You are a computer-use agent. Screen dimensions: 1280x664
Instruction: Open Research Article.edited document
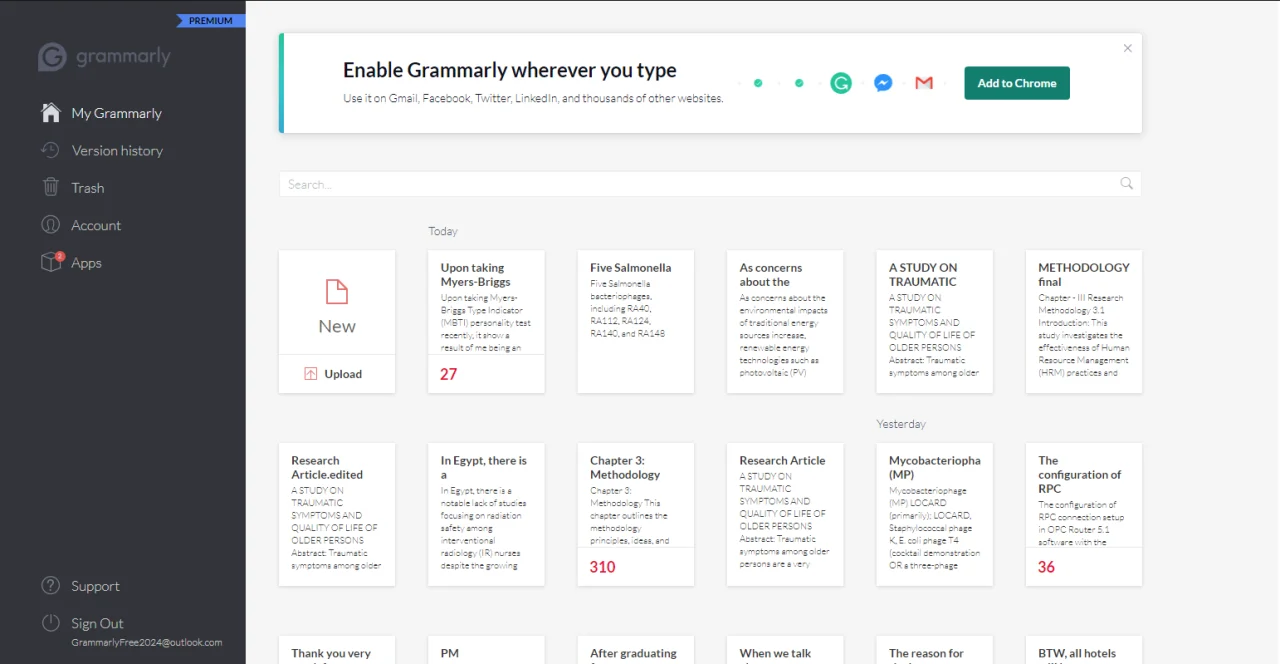pyautogui.click(x=337, y=515)
